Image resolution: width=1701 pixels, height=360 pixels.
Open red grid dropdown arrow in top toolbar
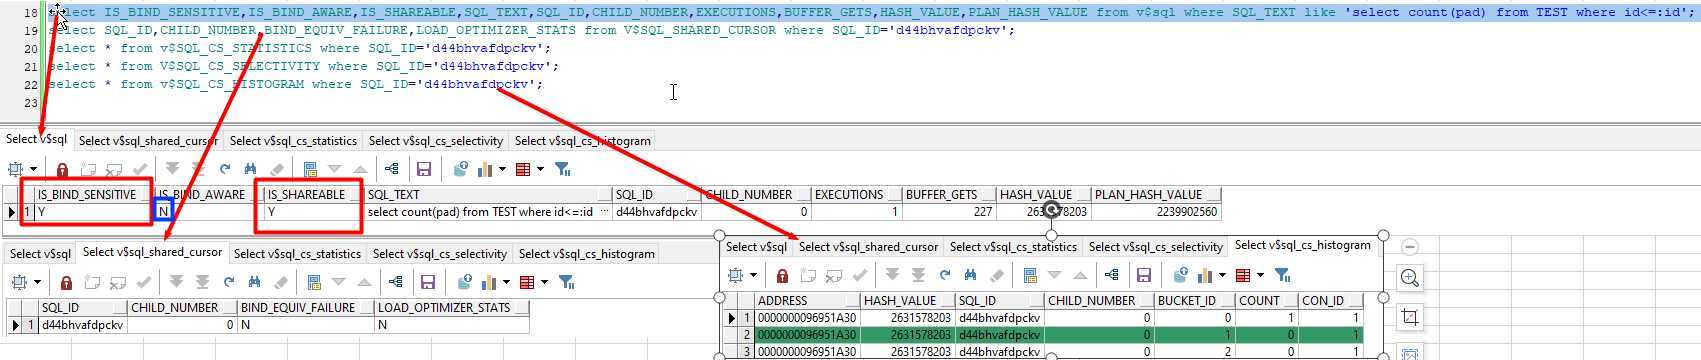540,169
